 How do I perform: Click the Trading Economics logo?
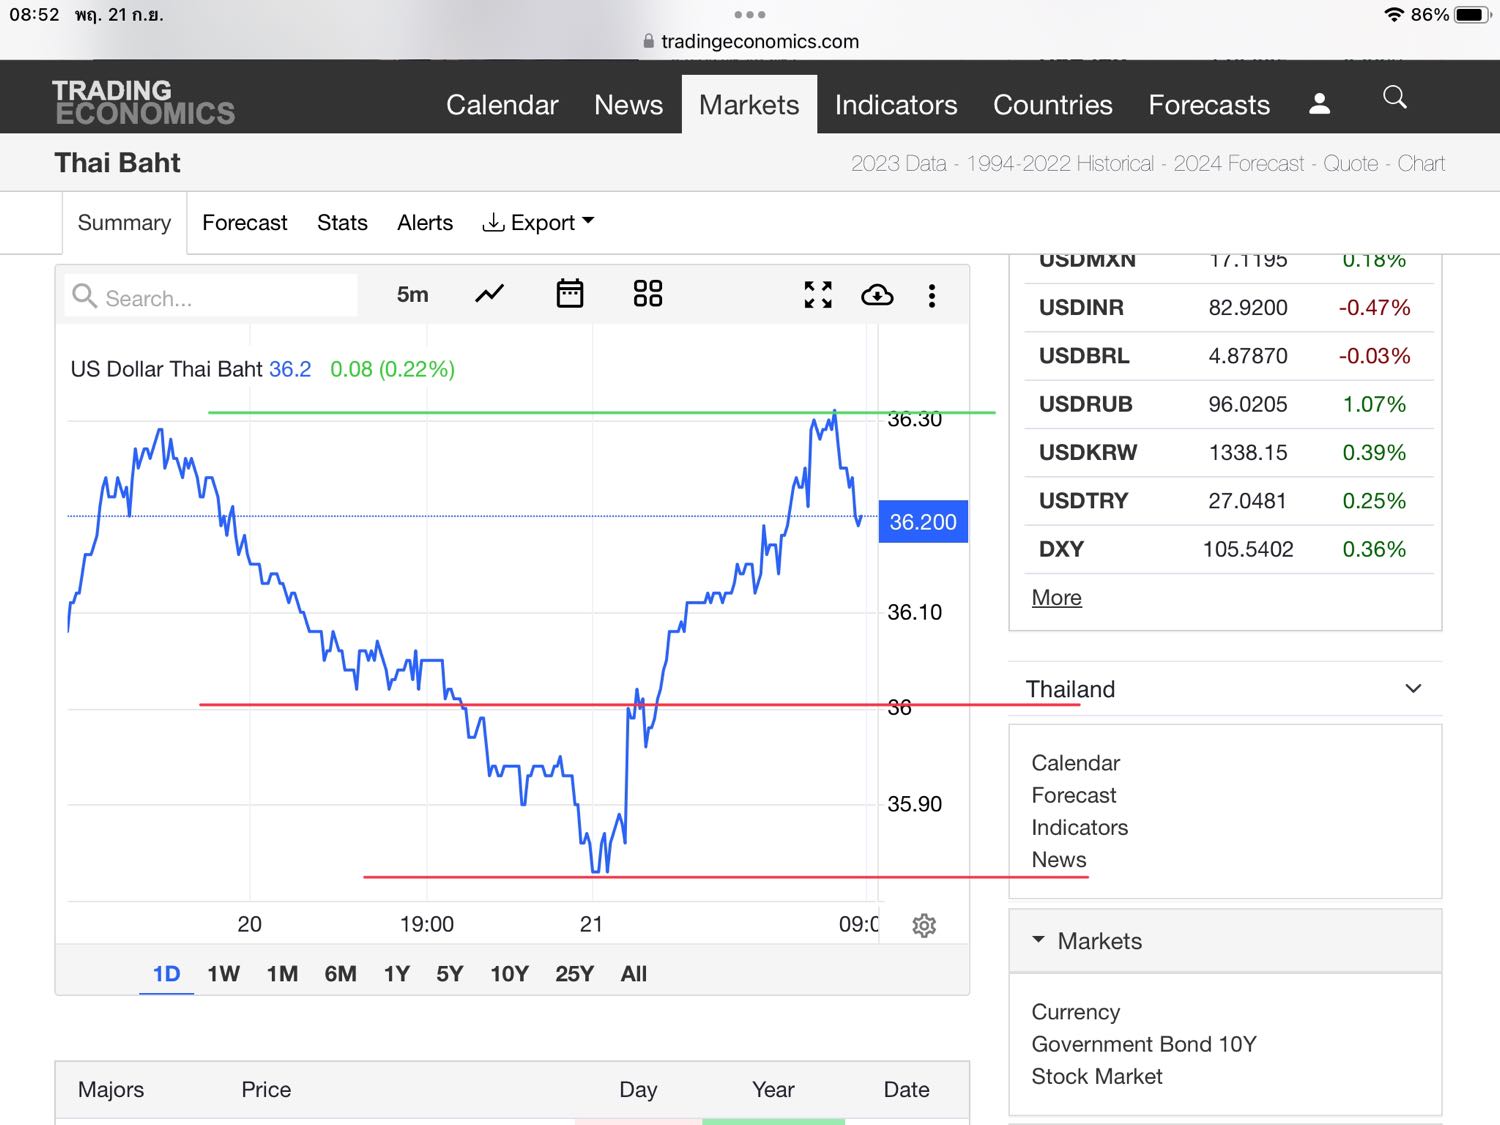[144, 102]
